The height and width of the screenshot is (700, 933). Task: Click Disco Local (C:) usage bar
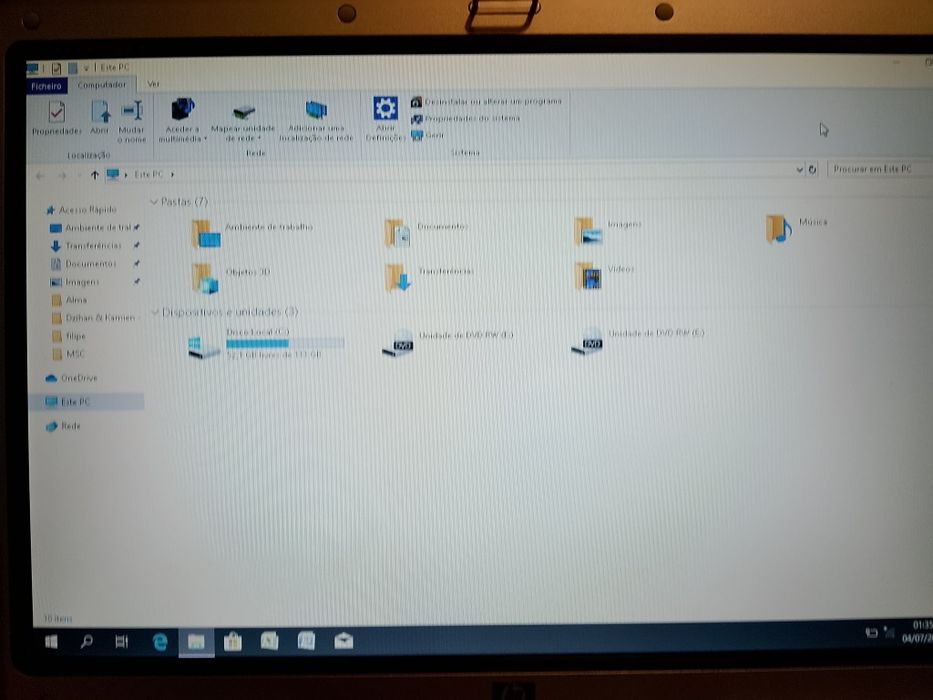(x=285, y=343)
